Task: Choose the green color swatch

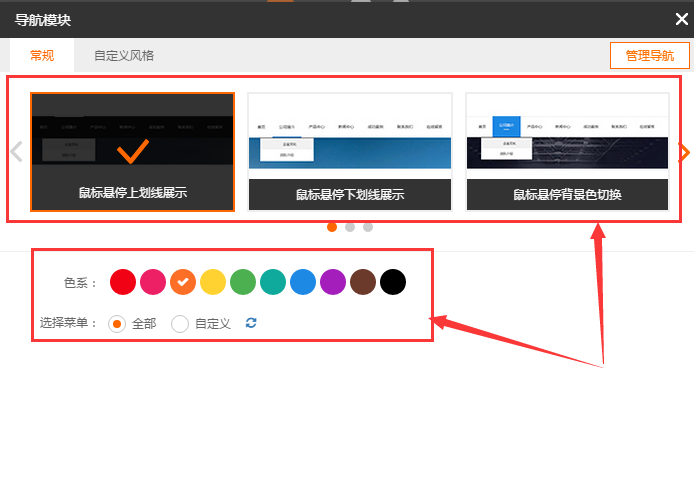Action: pyautogui.click(x=243, y=282)
